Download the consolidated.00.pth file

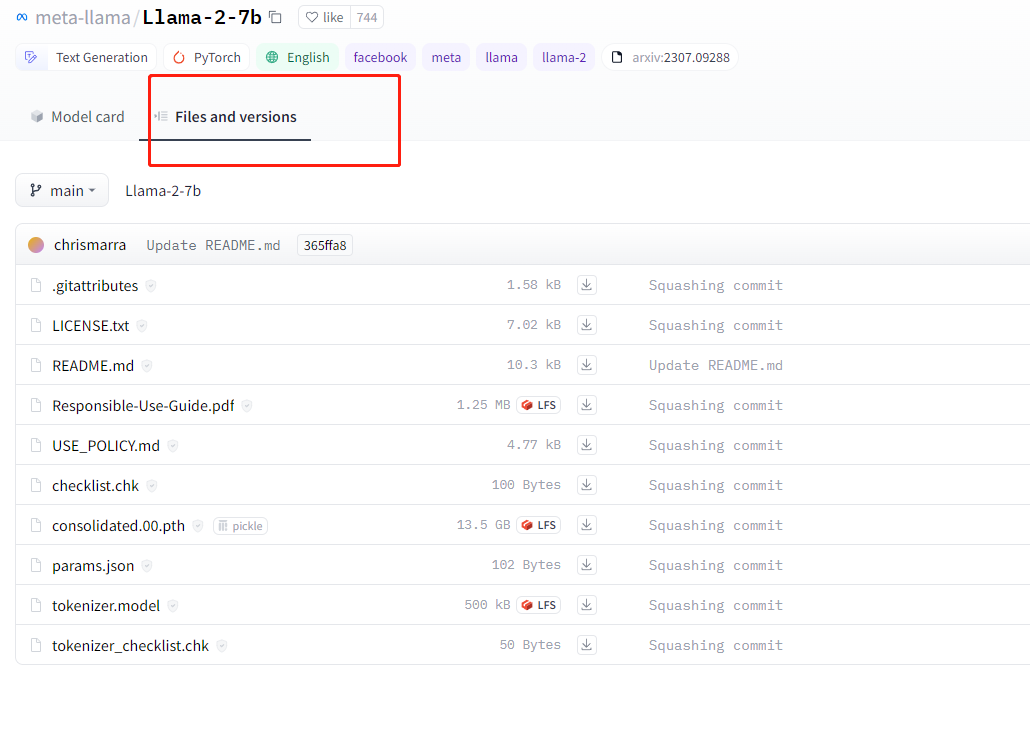tap(587, 525)
